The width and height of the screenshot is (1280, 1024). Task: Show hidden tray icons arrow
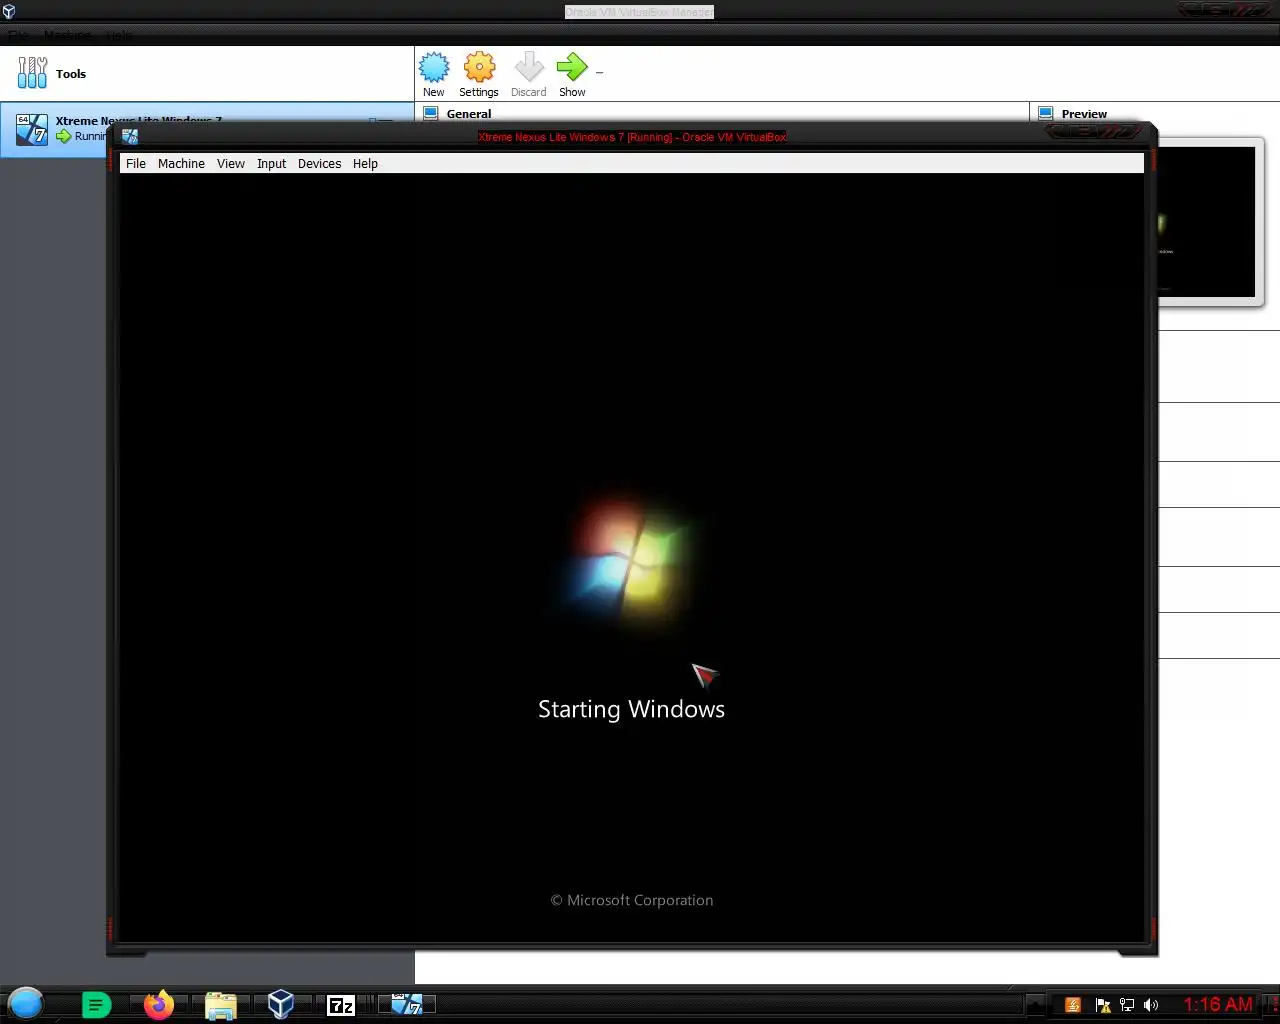[x=1036, y=1005]
